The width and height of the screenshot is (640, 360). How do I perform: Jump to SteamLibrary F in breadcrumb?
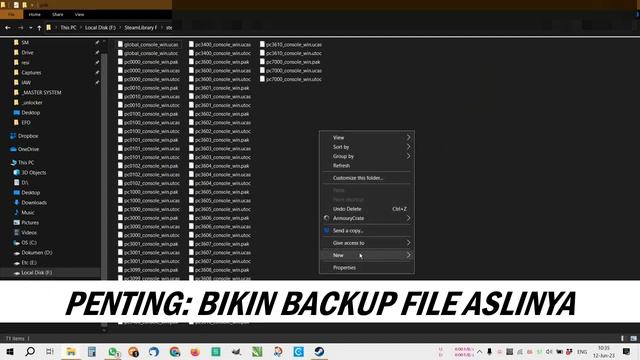(x=141, y=28)
